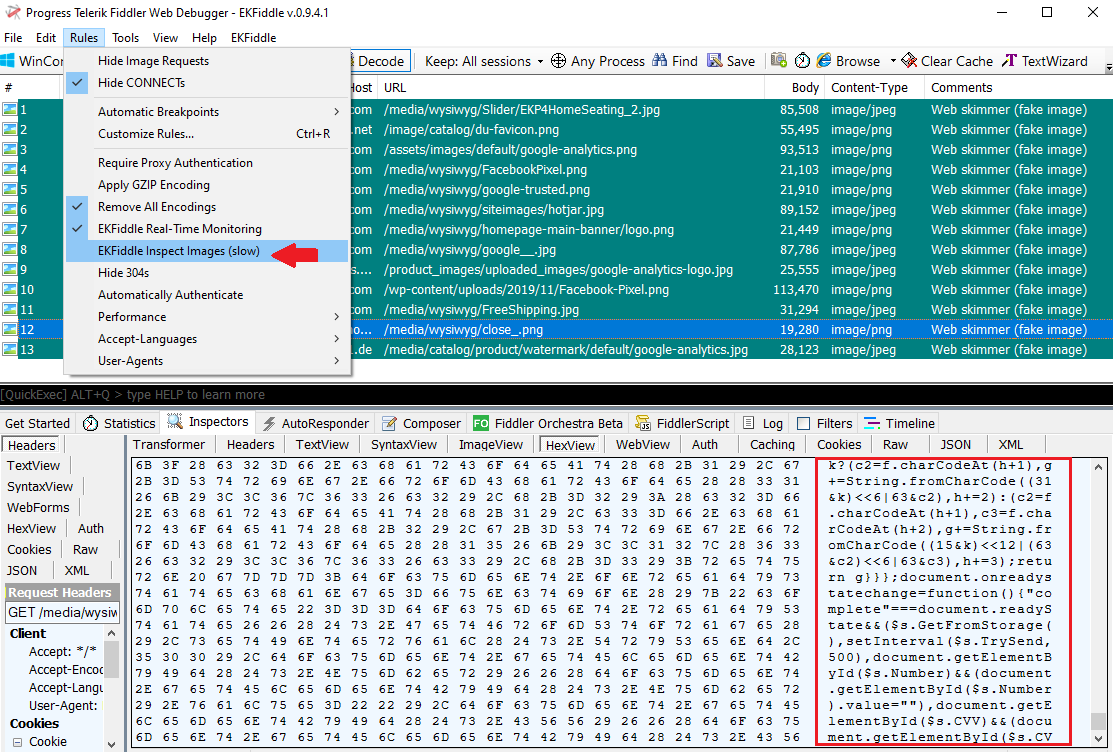The width and height of the screenshot is (1113, 752).
Task: Click the image icon of session 13
Action: coord(9,349)
